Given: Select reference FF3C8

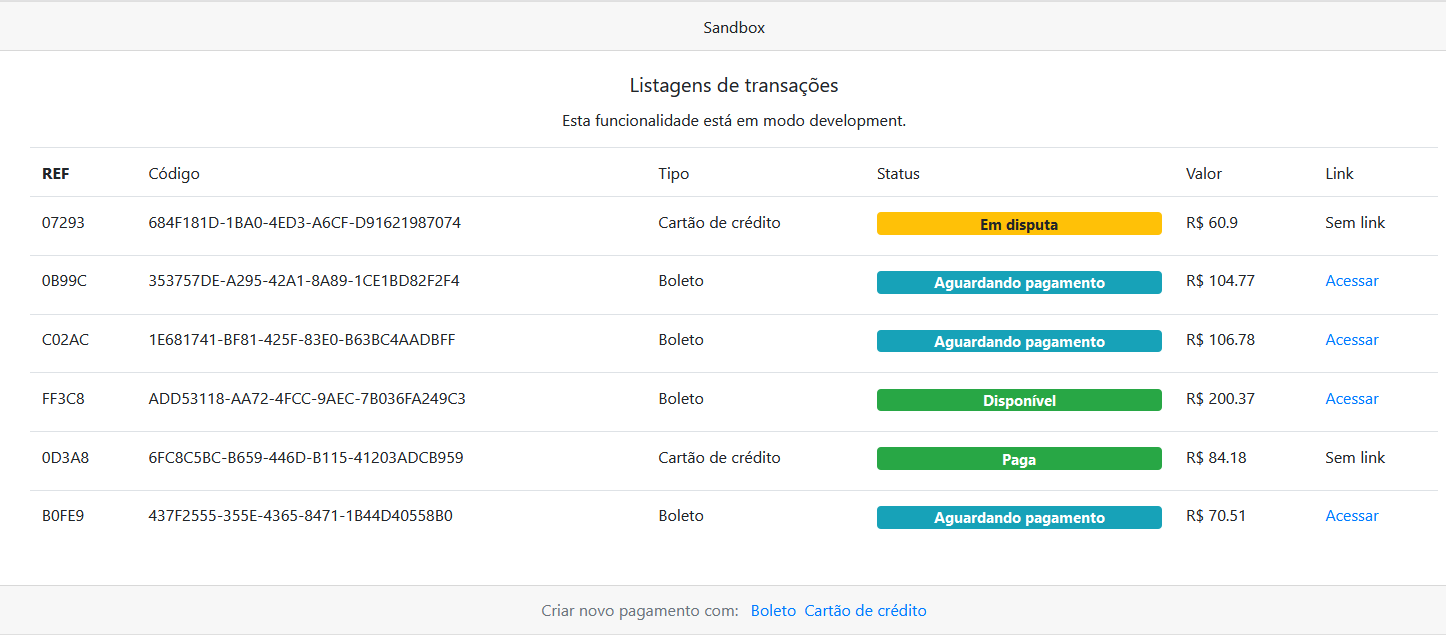Looking at the screenshot, I should click(x=63, y=399).
